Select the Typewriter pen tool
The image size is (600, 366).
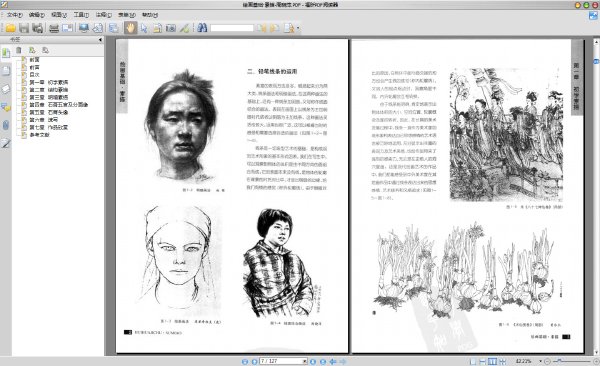pyautogui.click(x=184, y=28)
